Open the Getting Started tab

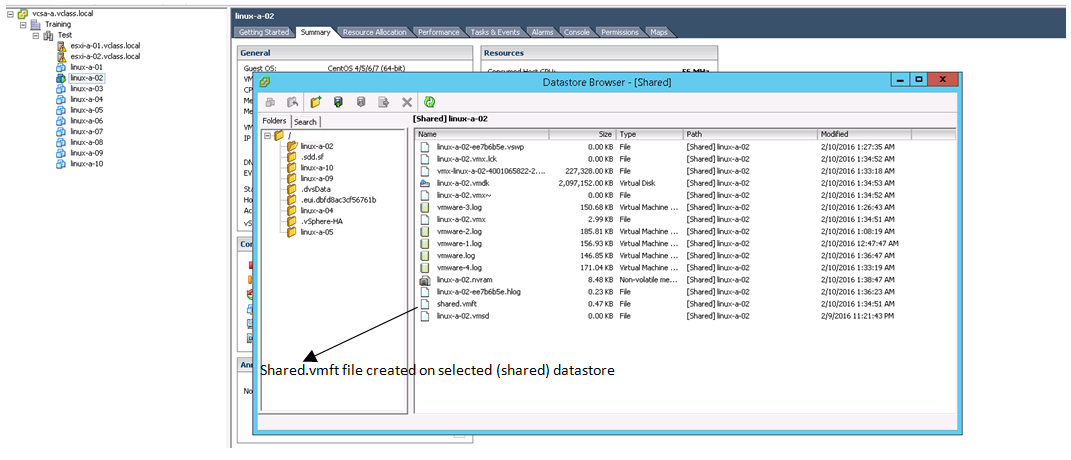tap(266, 32)
